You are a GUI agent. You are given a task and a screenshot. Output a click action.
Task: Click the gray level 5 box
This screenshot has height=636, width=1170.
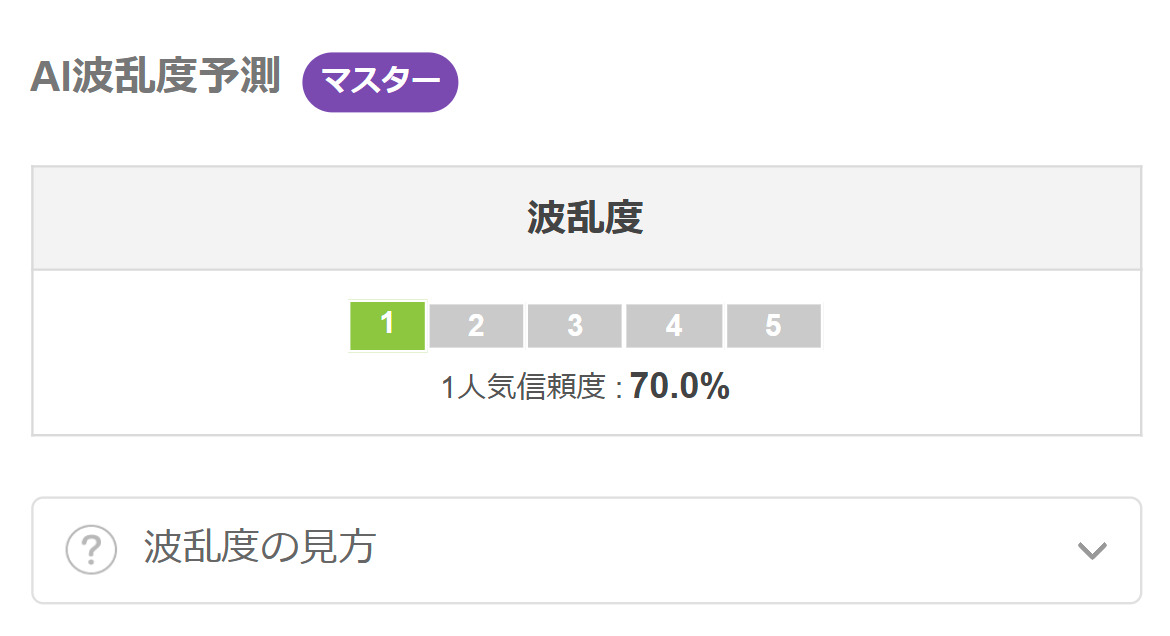click(x=773, y=325)
